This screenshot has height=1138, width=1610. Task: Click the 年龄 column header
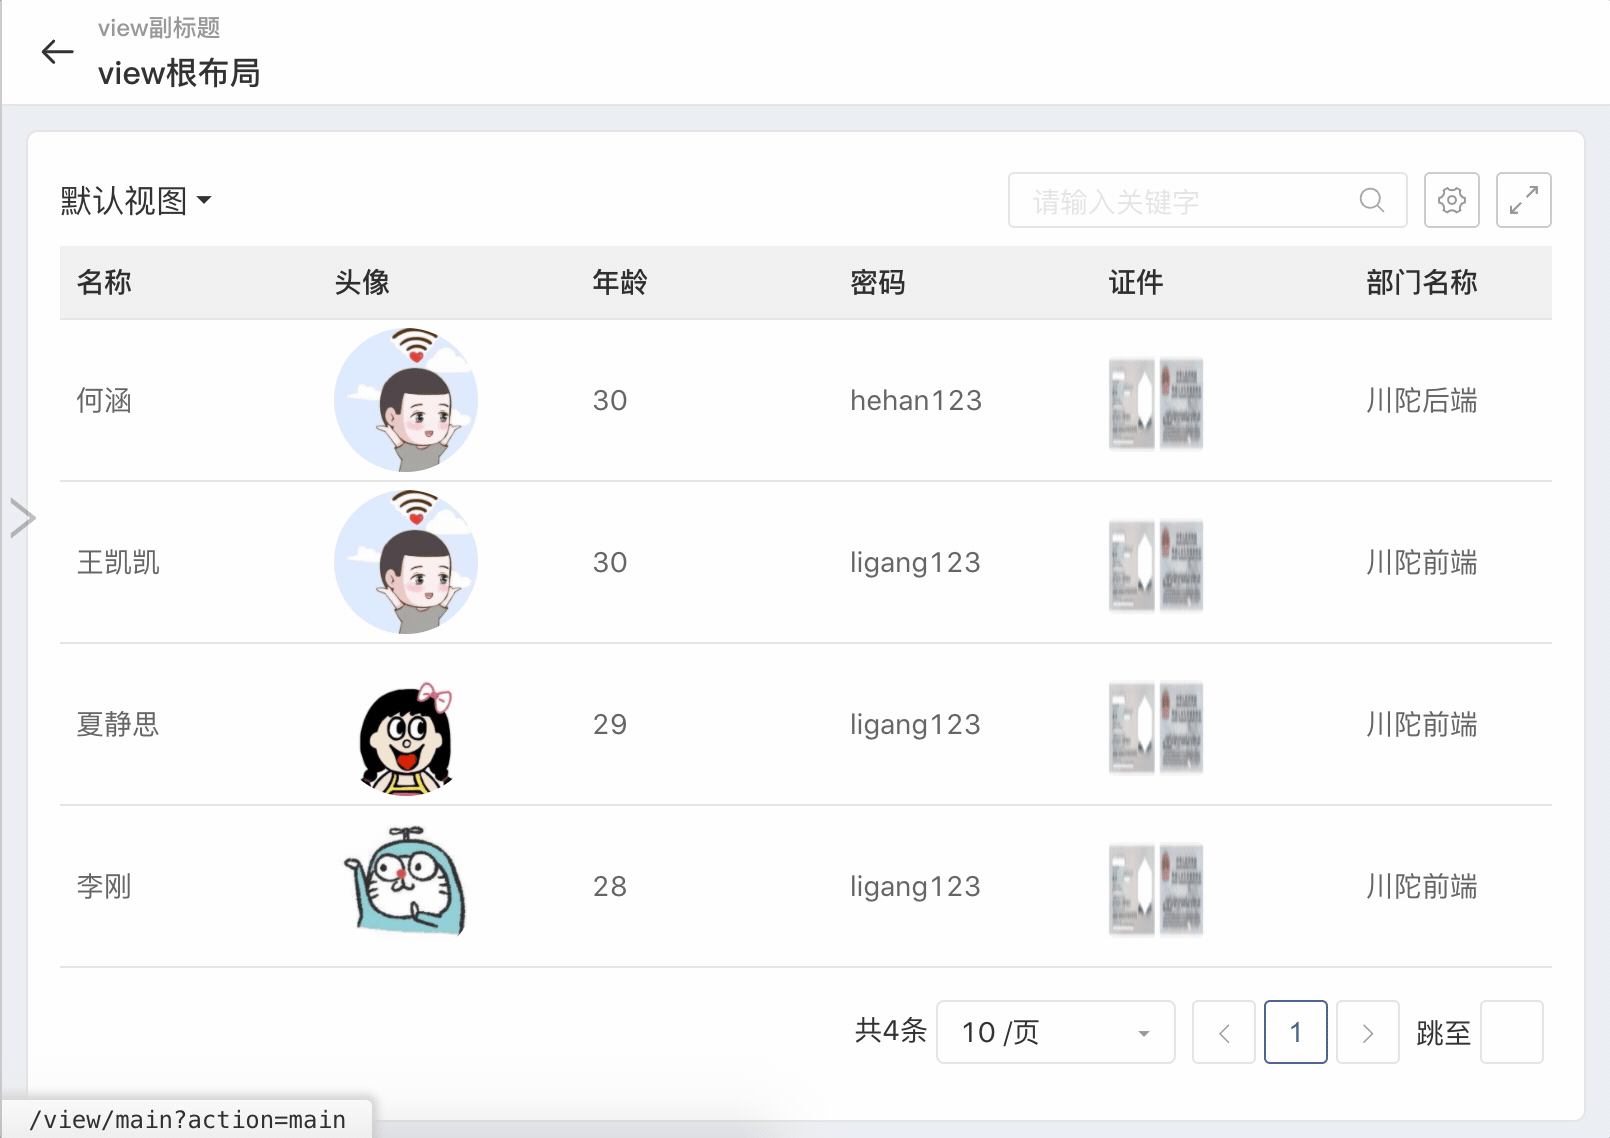point(620,282)
